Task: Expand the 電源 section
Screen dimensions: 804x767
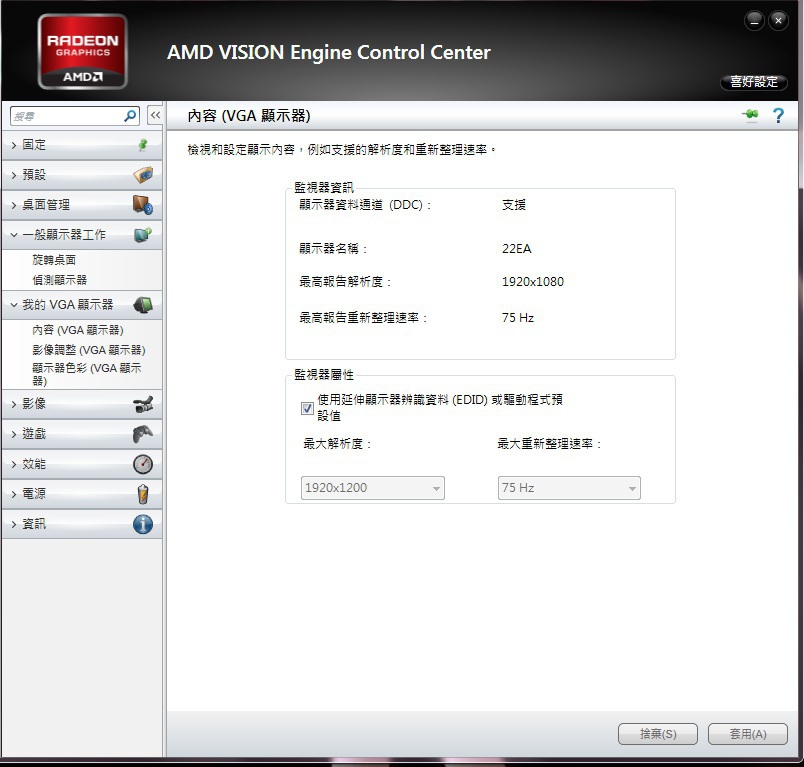Action: 82,494
